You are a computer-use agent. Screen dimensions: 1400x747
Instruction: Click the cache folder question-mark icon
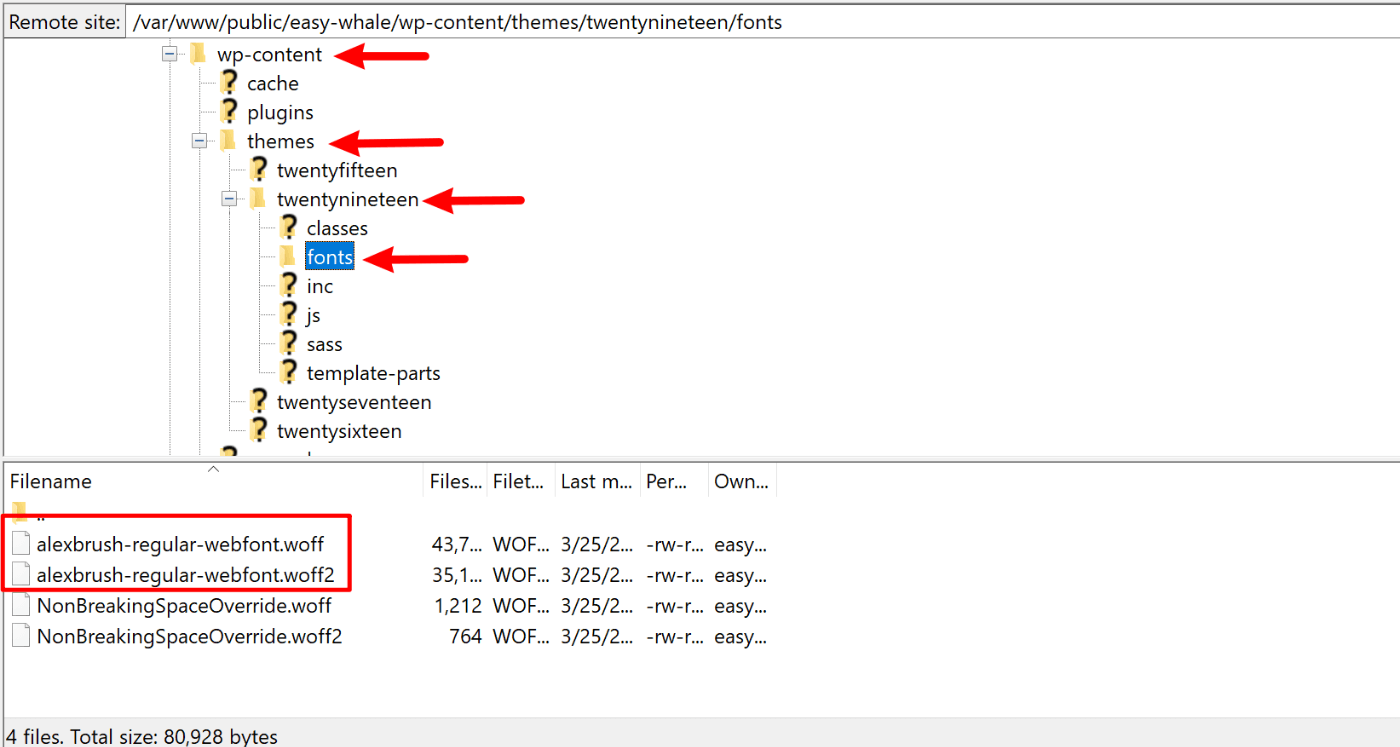[x=229, y=83]
